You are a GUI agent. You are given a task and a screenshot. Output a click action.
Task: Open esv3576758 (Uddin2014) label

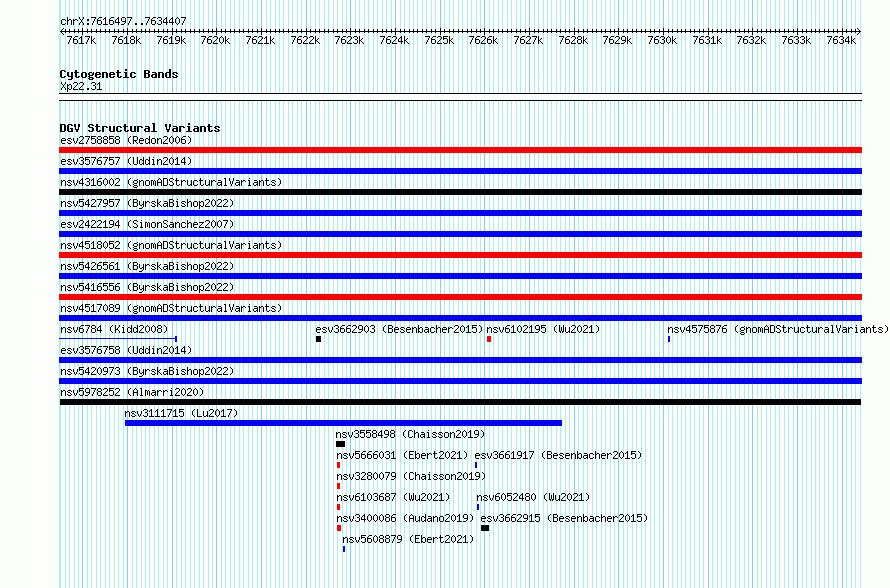point(126,350)
